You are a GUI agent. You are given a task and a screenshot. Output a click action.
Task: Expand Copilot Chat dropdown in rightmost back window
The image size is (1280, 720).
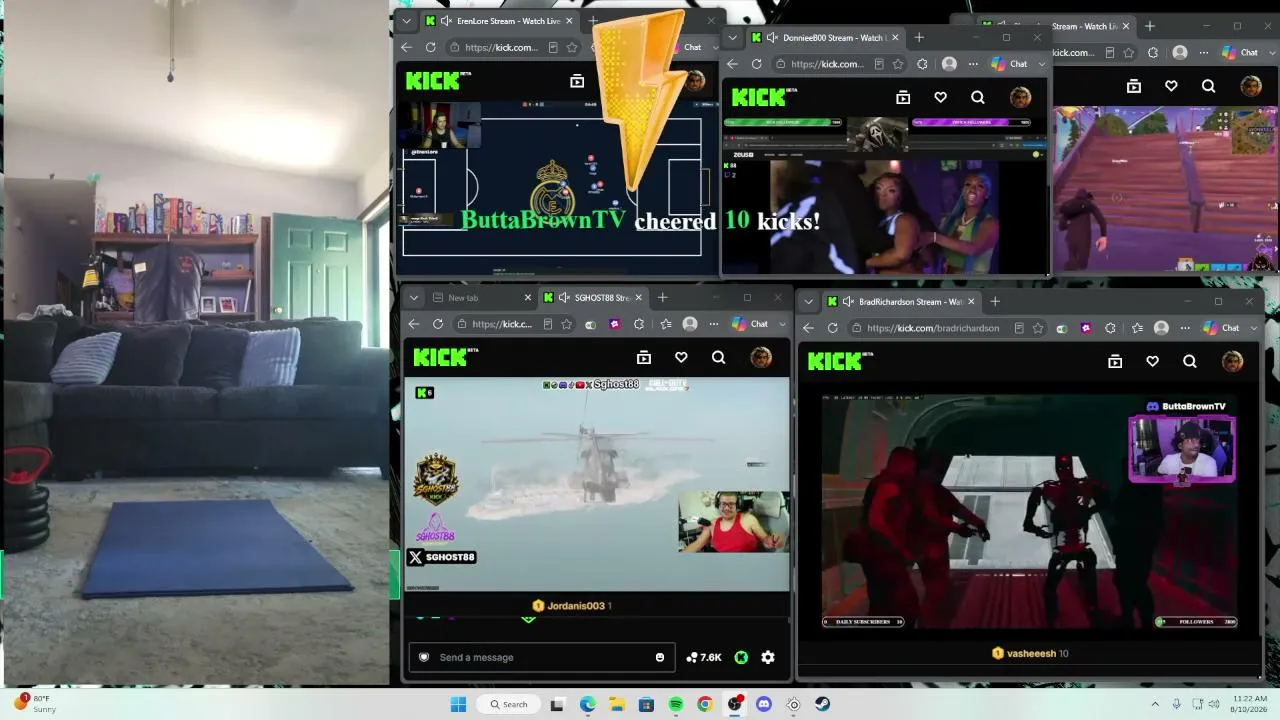pyautogui.click(x=1271, y=53)
